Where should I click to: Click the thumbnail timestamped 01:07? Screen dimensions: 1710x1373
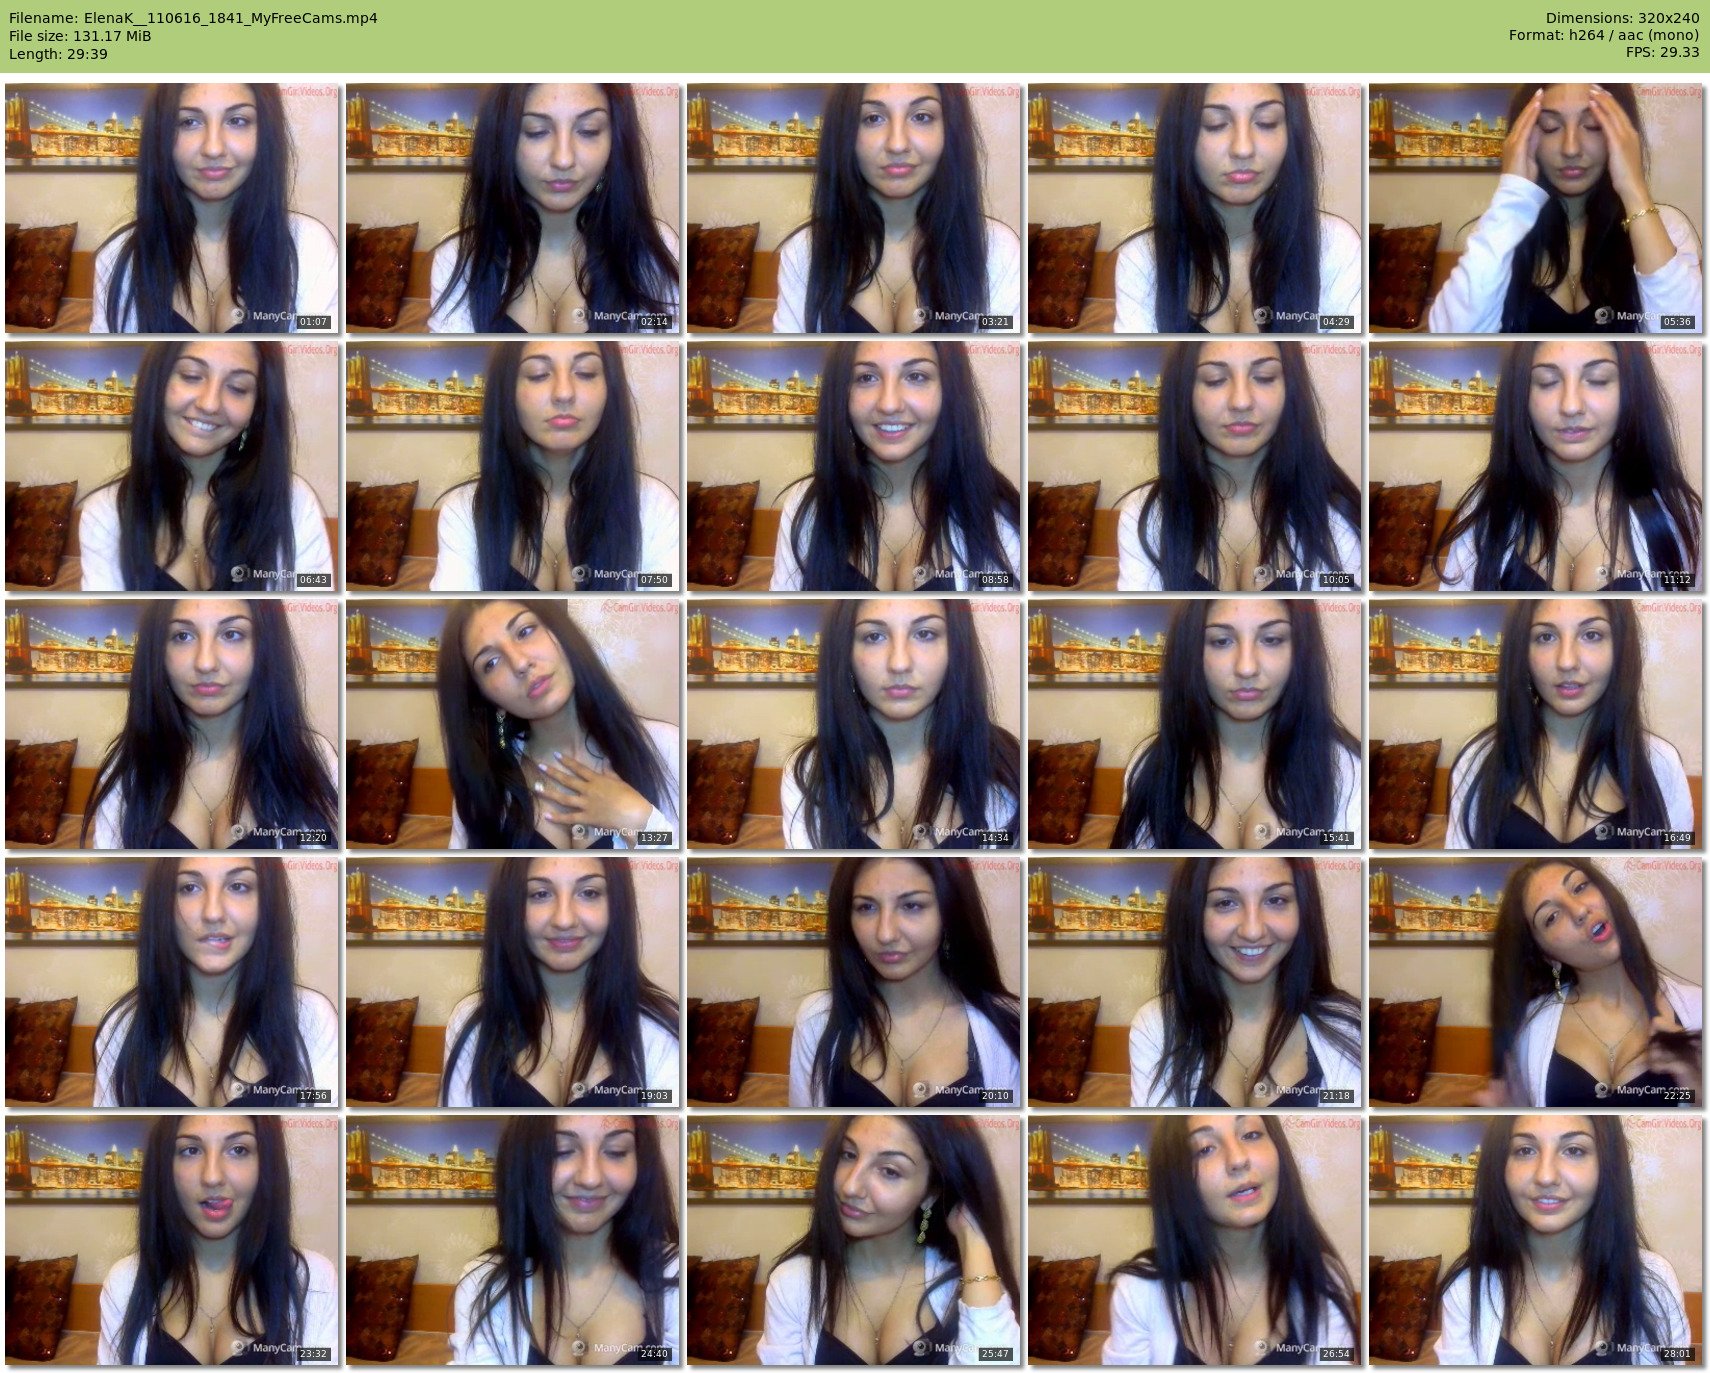coord(172,208)
